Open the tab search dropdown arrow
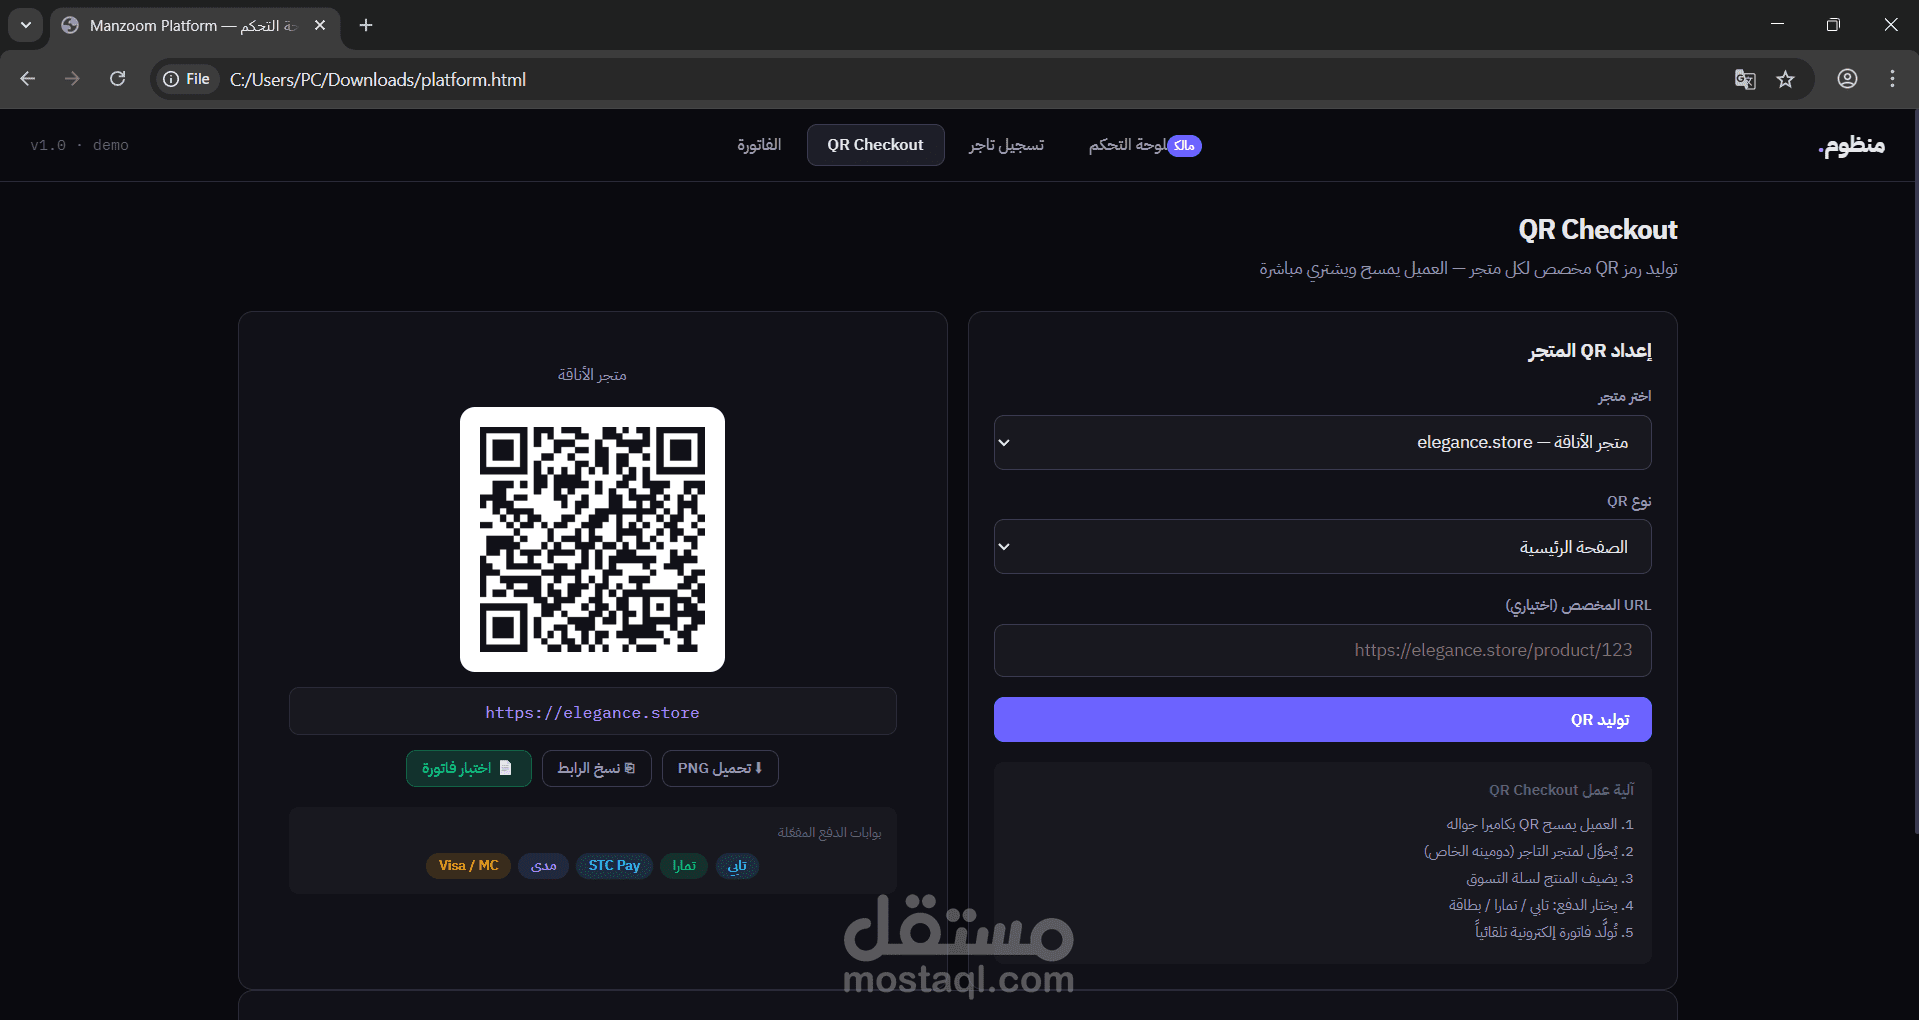 pyautogui.click(x=26, y=25)
